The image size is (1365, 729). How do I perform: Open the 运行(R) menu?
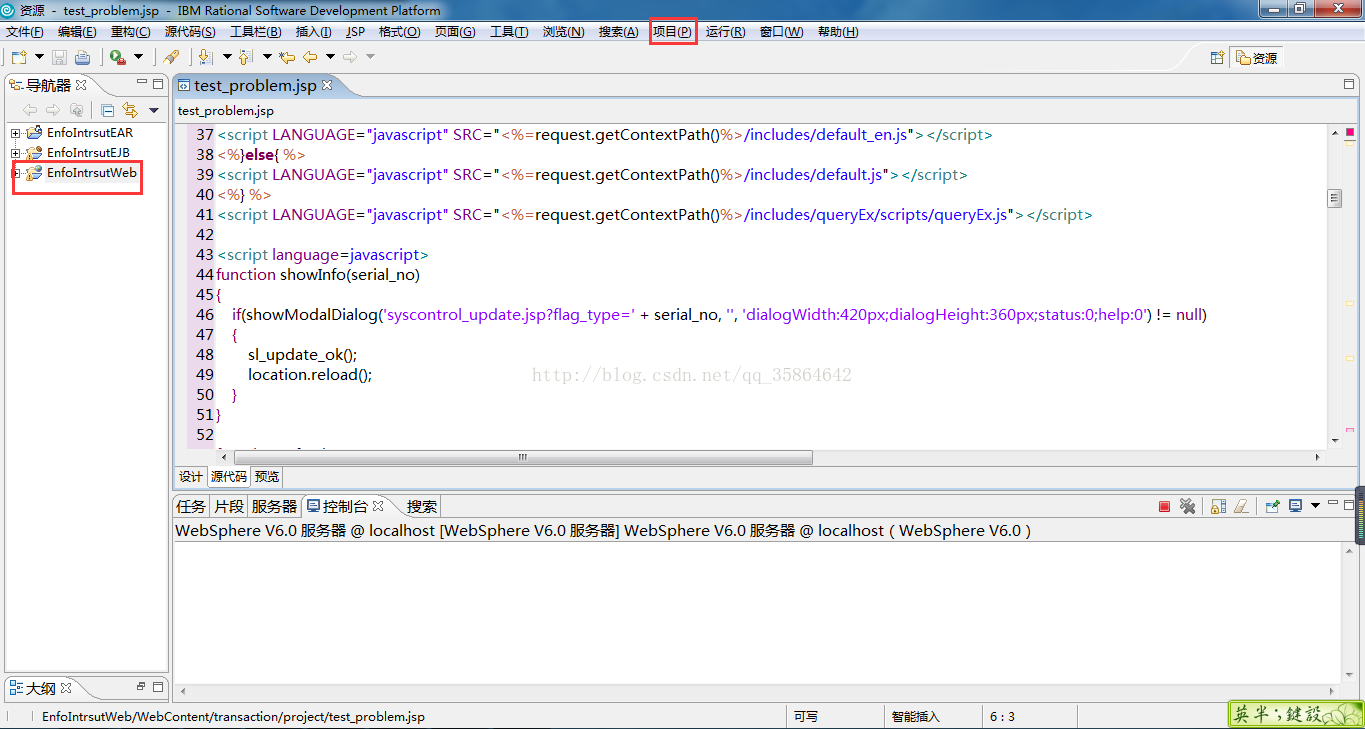click(x=725, y=32)
